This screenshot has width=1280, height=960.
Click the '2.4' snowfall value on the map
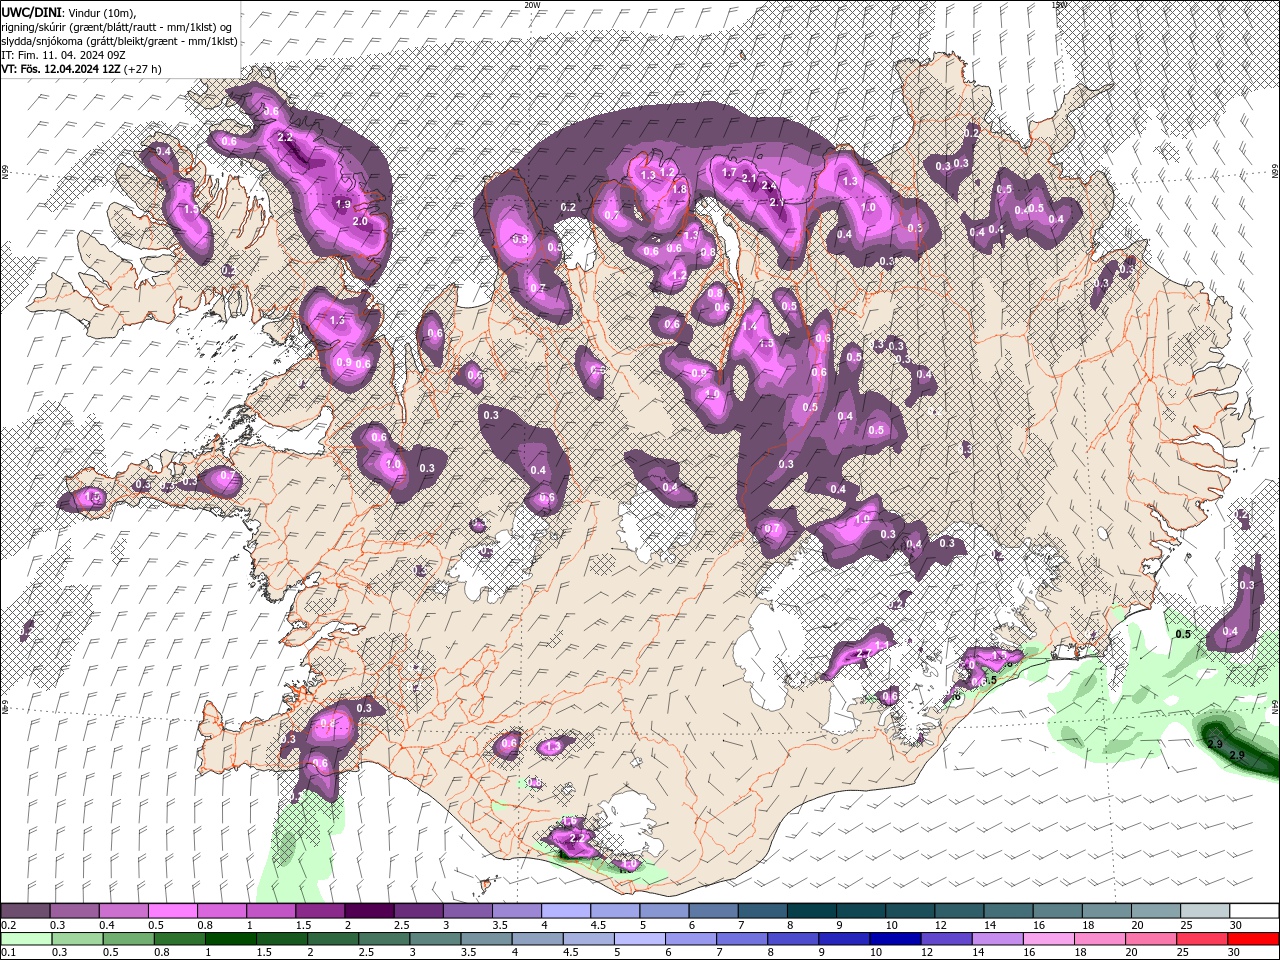point(769,185)
